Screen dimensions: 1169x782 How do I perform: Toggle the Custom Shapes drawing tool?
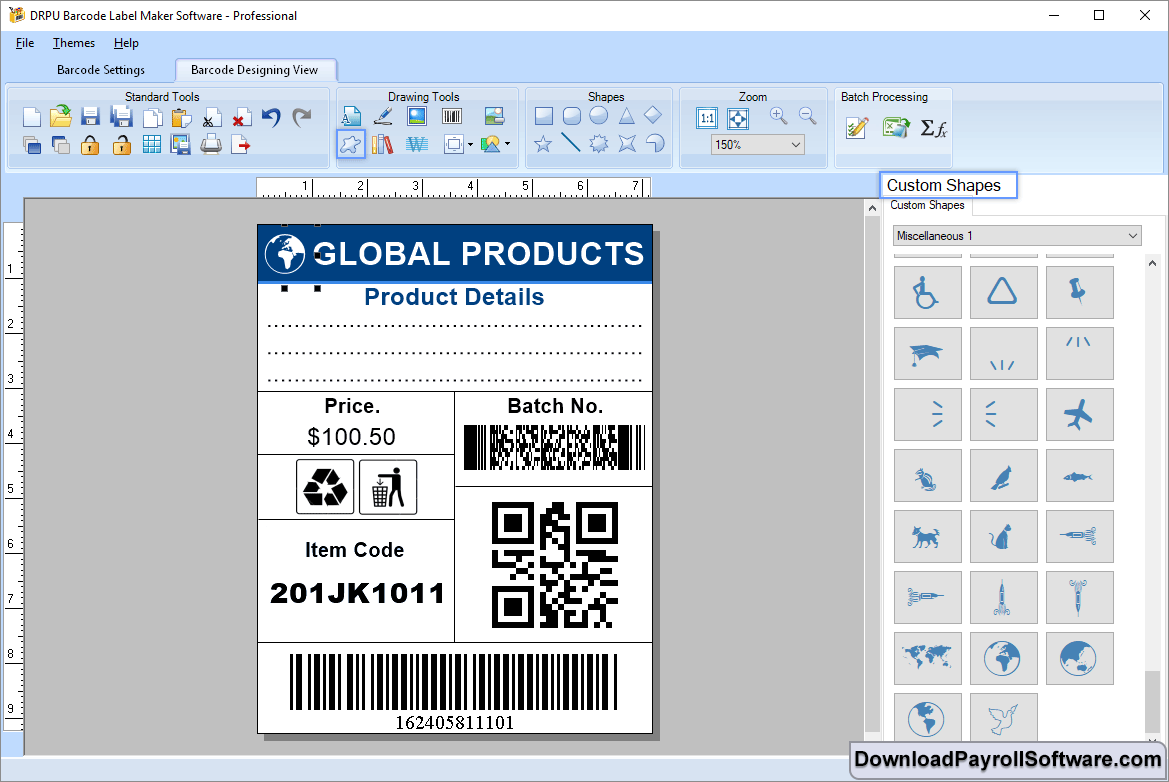(351, 144)
